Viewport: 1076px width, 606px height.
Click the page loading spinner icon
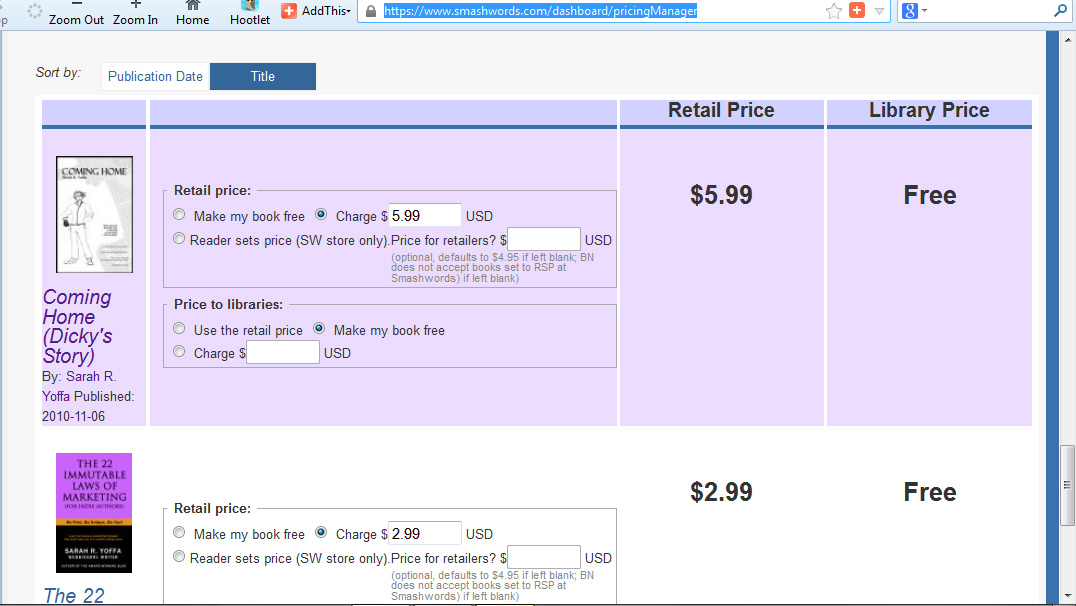(x=34, y=11)
